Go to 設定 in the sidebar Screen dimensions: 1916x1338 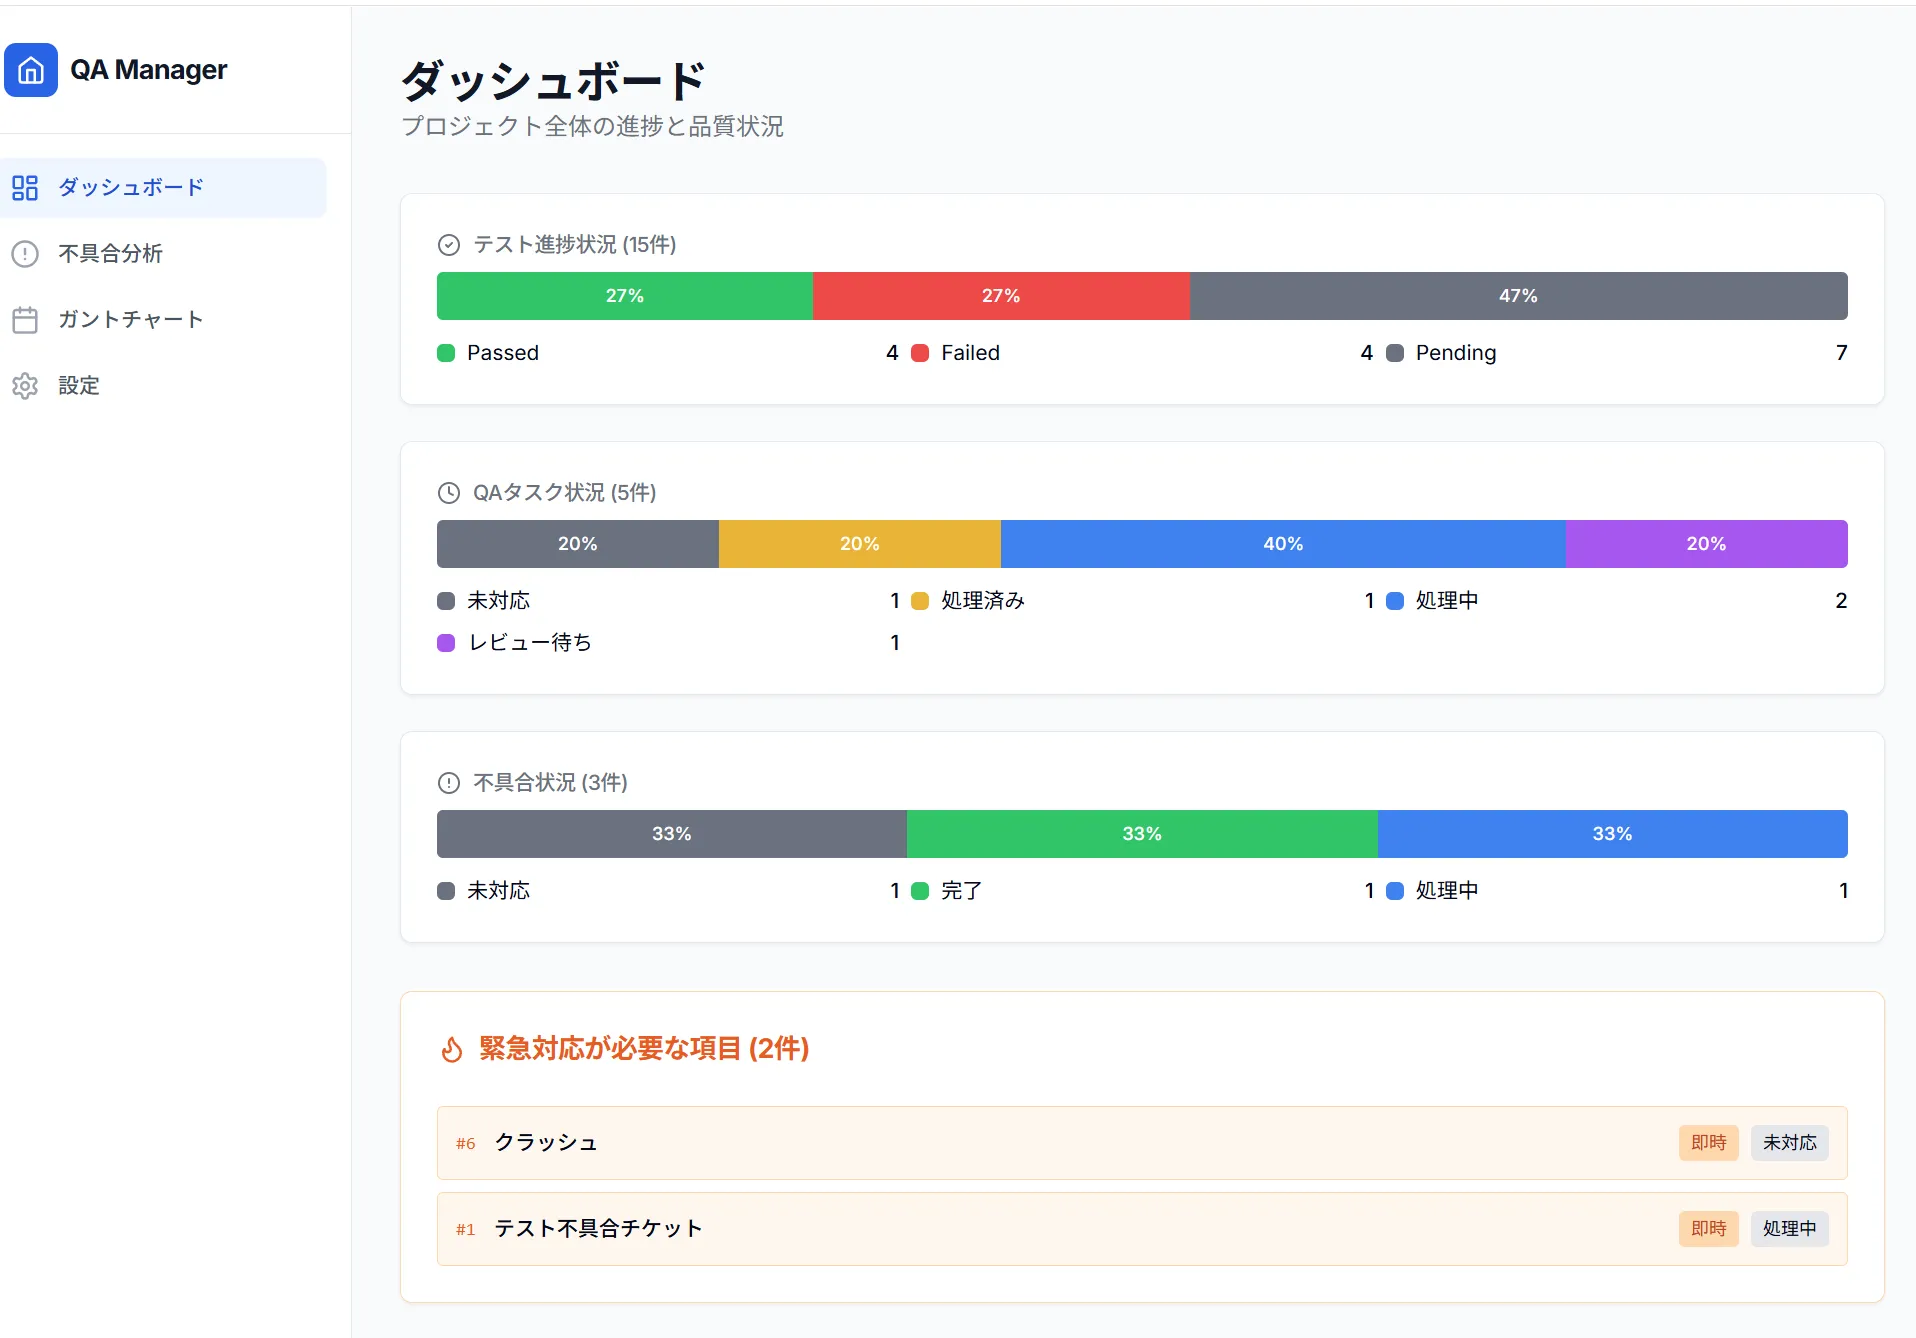coord(79,386)
